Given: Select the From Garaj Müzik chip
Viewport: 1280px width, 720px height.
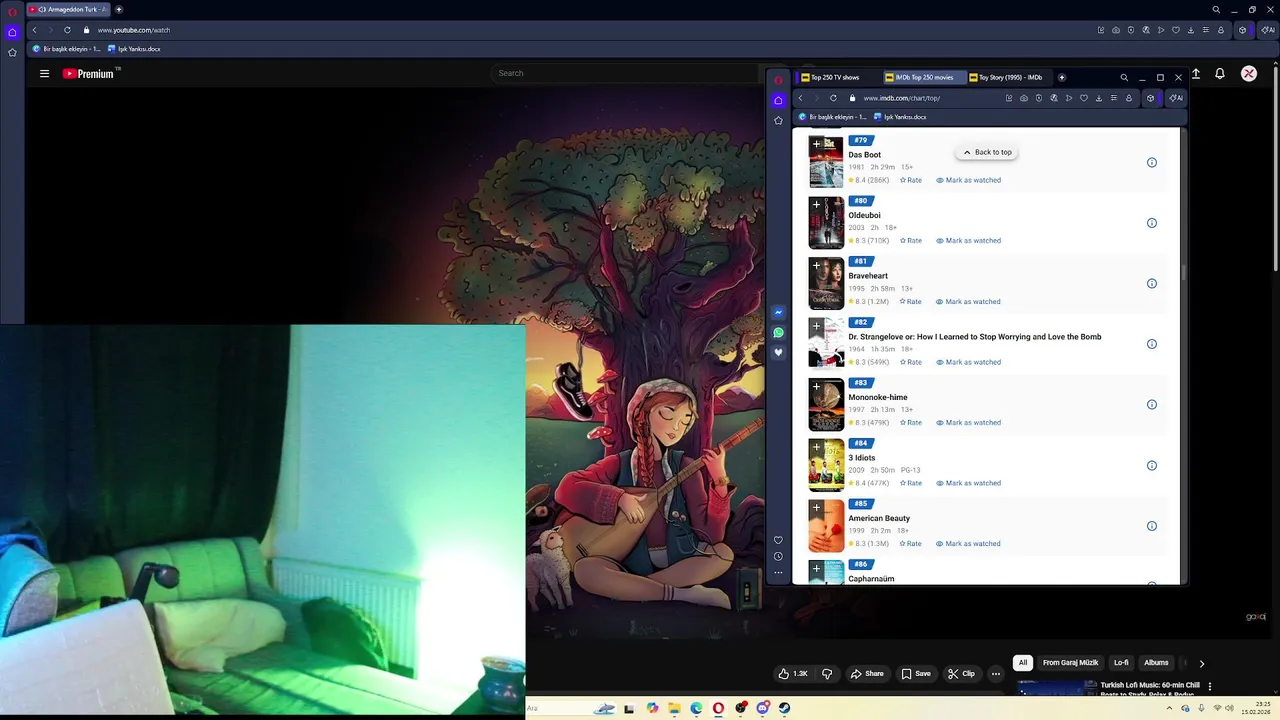Looking at the screenshot, I should tap(1070, 663).
